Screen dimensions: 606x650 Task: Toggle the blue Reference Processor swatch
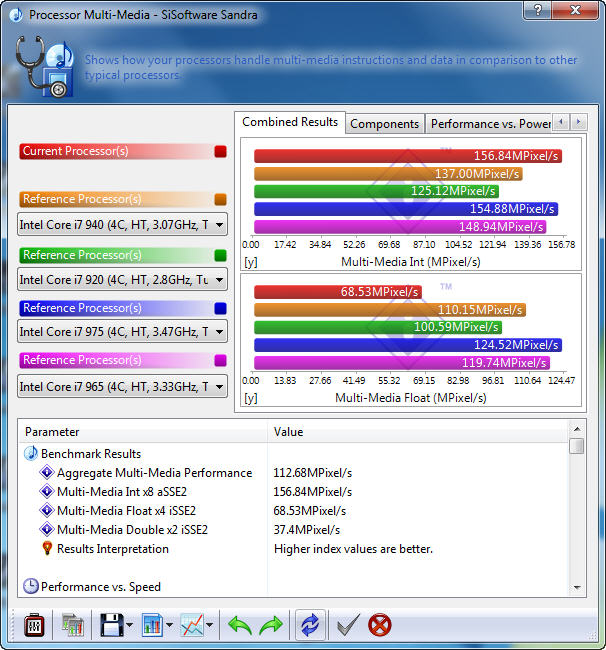[x=221, y=308]
